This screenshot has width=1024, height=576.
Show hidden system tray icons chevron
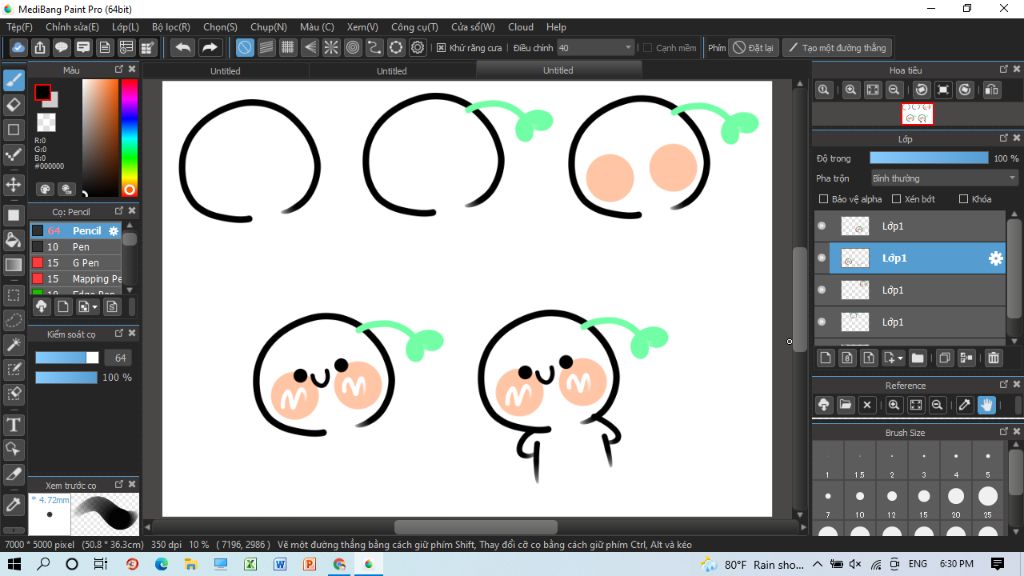coord(818,564)
